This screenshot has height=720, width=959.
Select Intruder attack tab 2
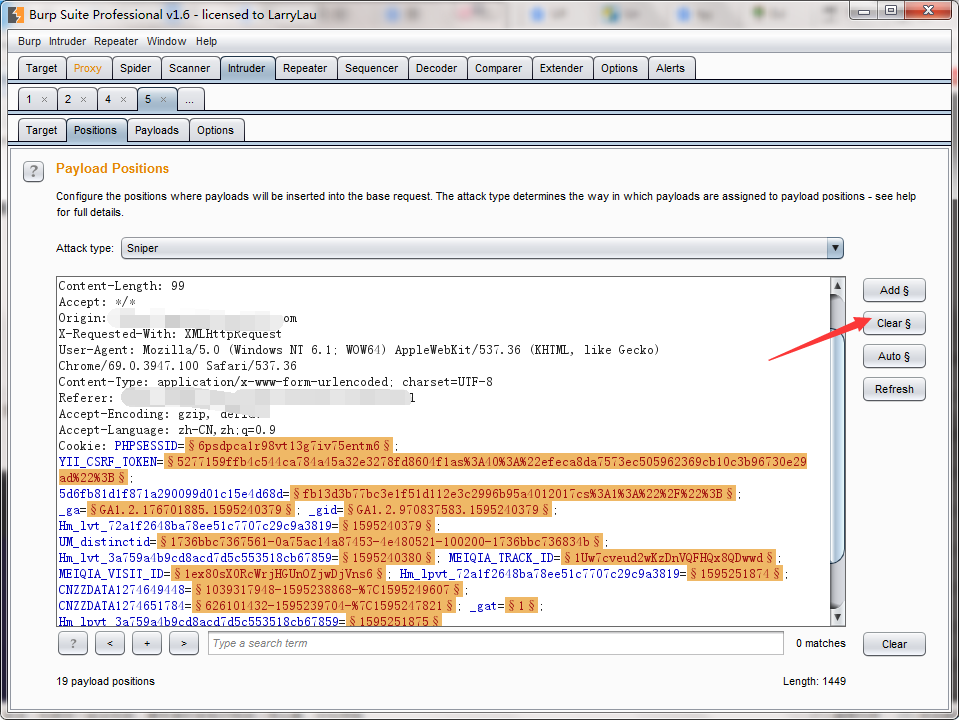68,99
